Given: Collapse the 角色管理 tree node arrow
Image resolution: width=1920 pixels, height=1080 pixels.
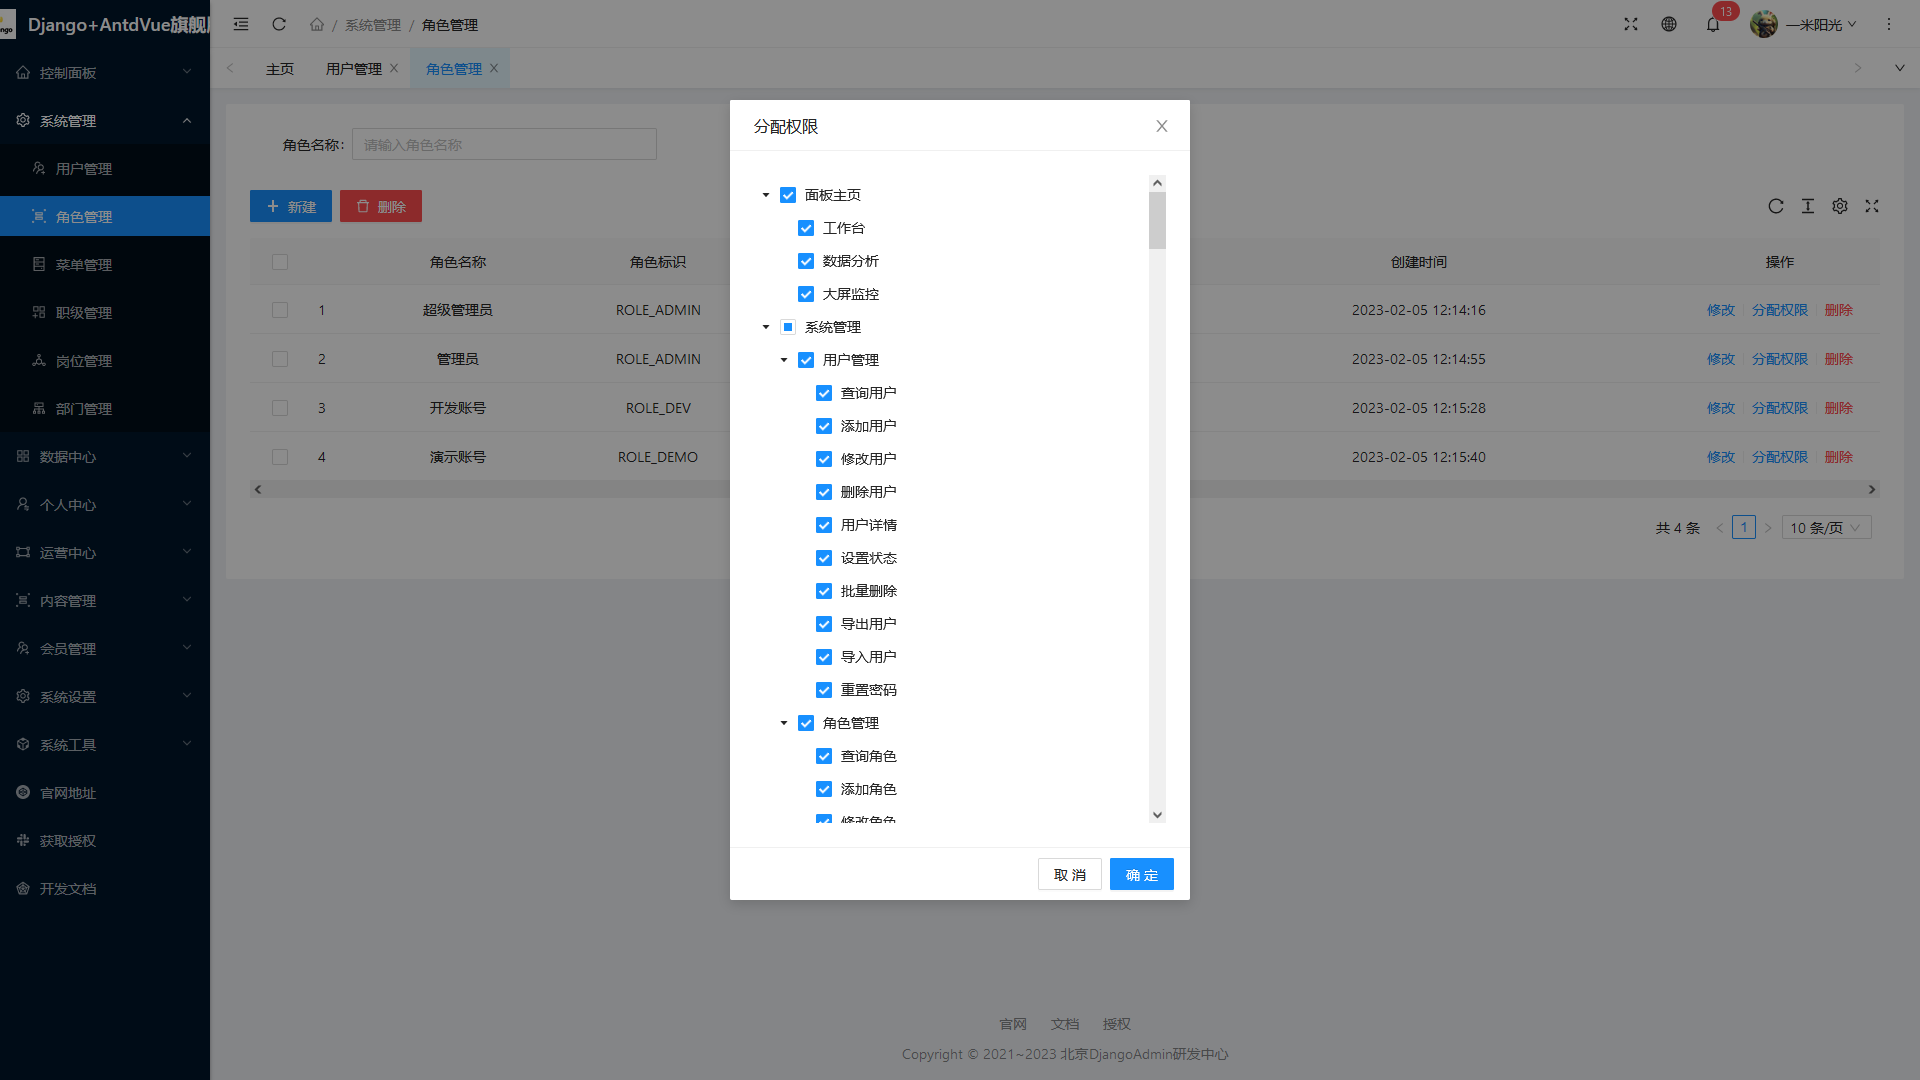Looking at the screenshot, I should pos(784,723).
